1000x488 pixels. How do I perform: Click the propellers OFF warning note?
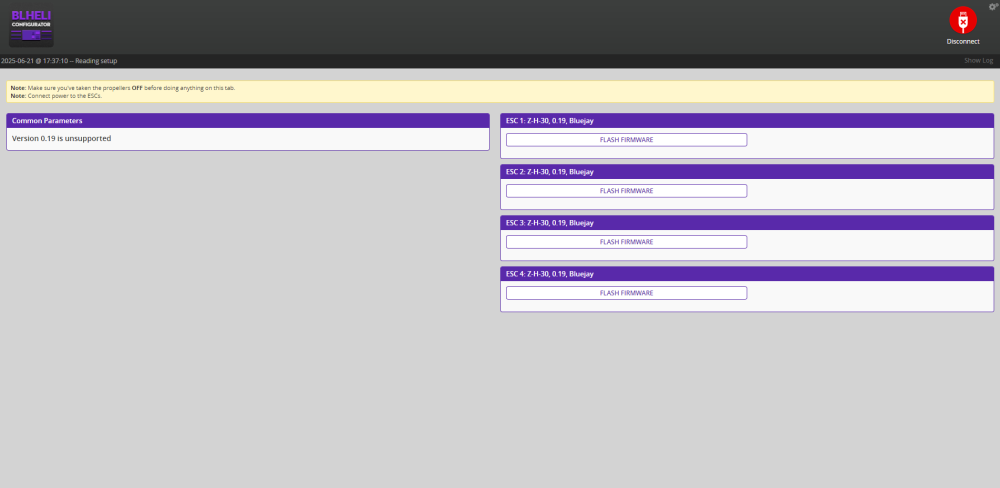123,88
